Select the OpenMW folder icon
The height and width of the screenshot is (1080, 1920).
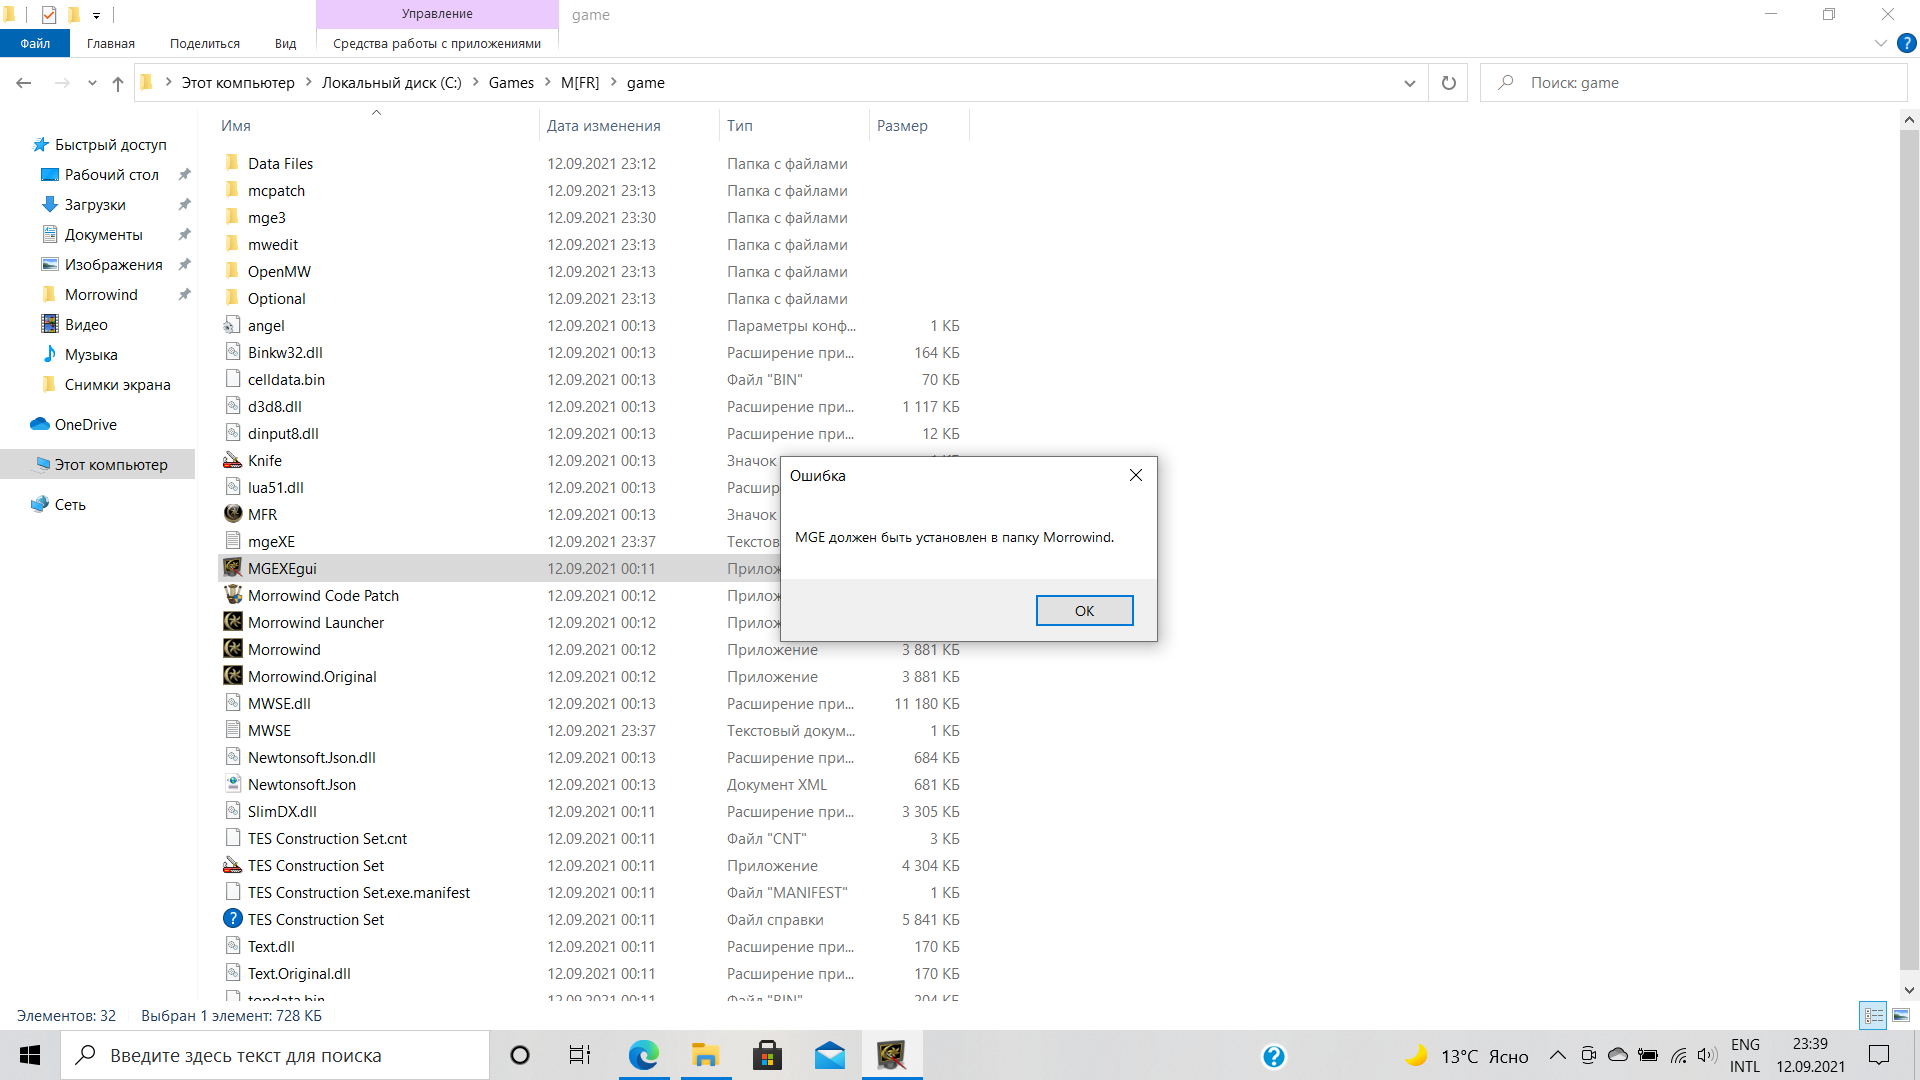pos(233,271)
